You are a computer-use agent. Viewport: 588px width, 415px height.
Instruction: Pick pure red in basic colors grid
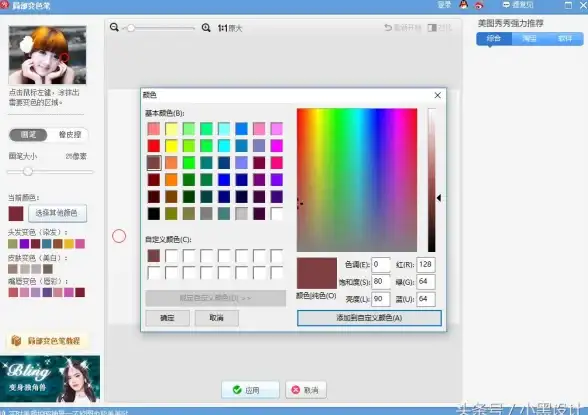[154, 145]
